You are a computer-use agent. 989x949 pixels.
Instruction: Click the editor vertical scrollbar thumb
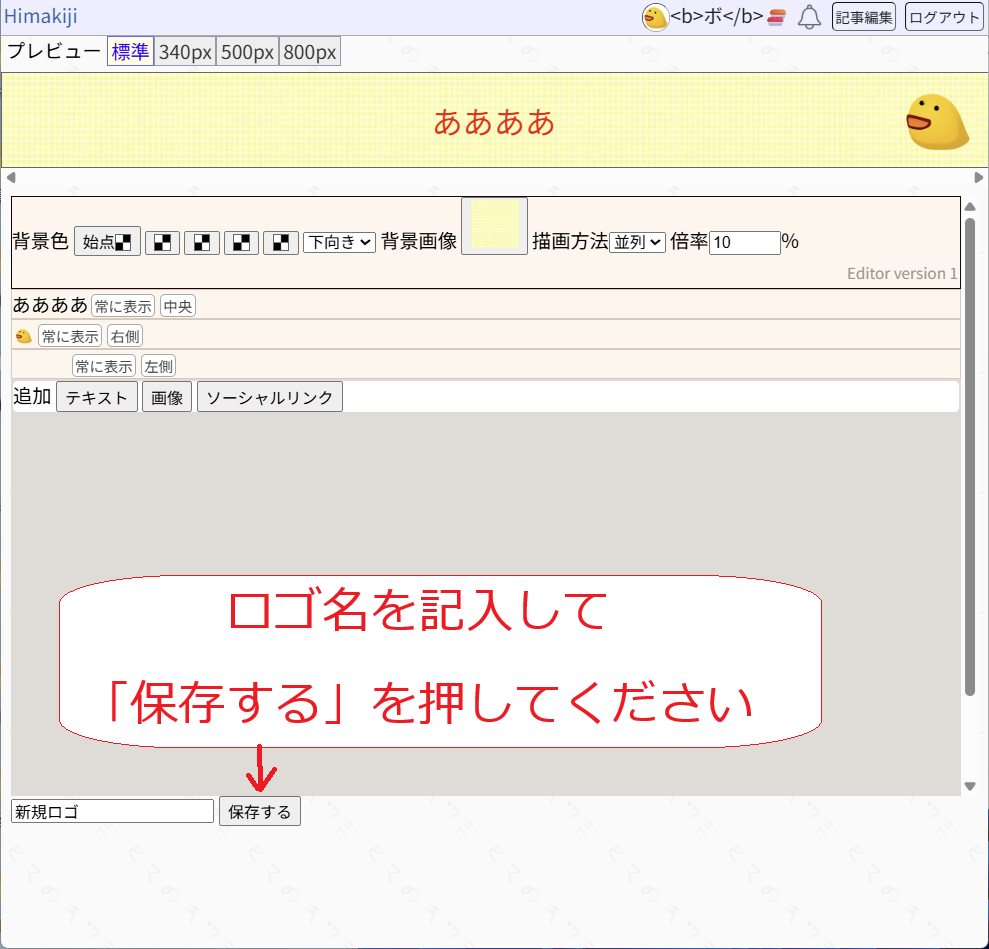click(970, 457)
